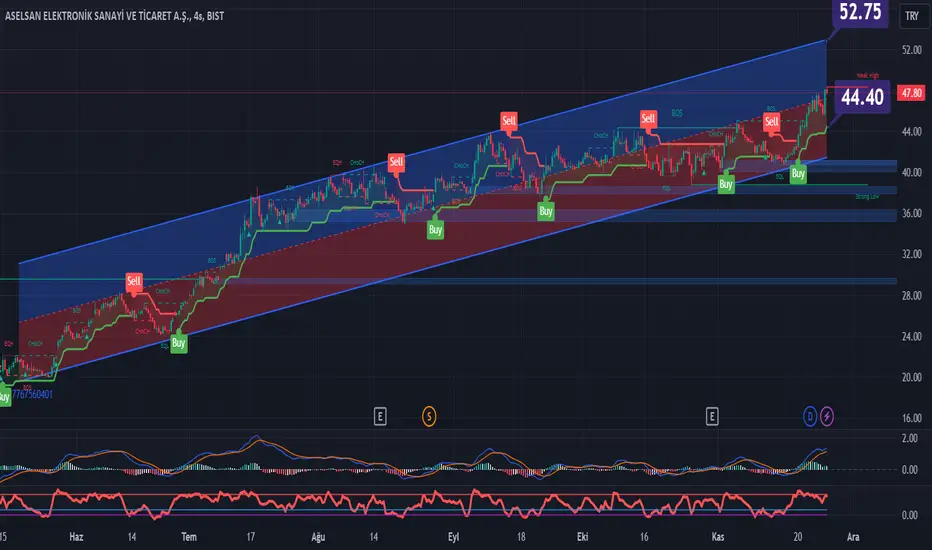
Task: Click the Buy signal label at Kas 20
Action: (798, 174)
